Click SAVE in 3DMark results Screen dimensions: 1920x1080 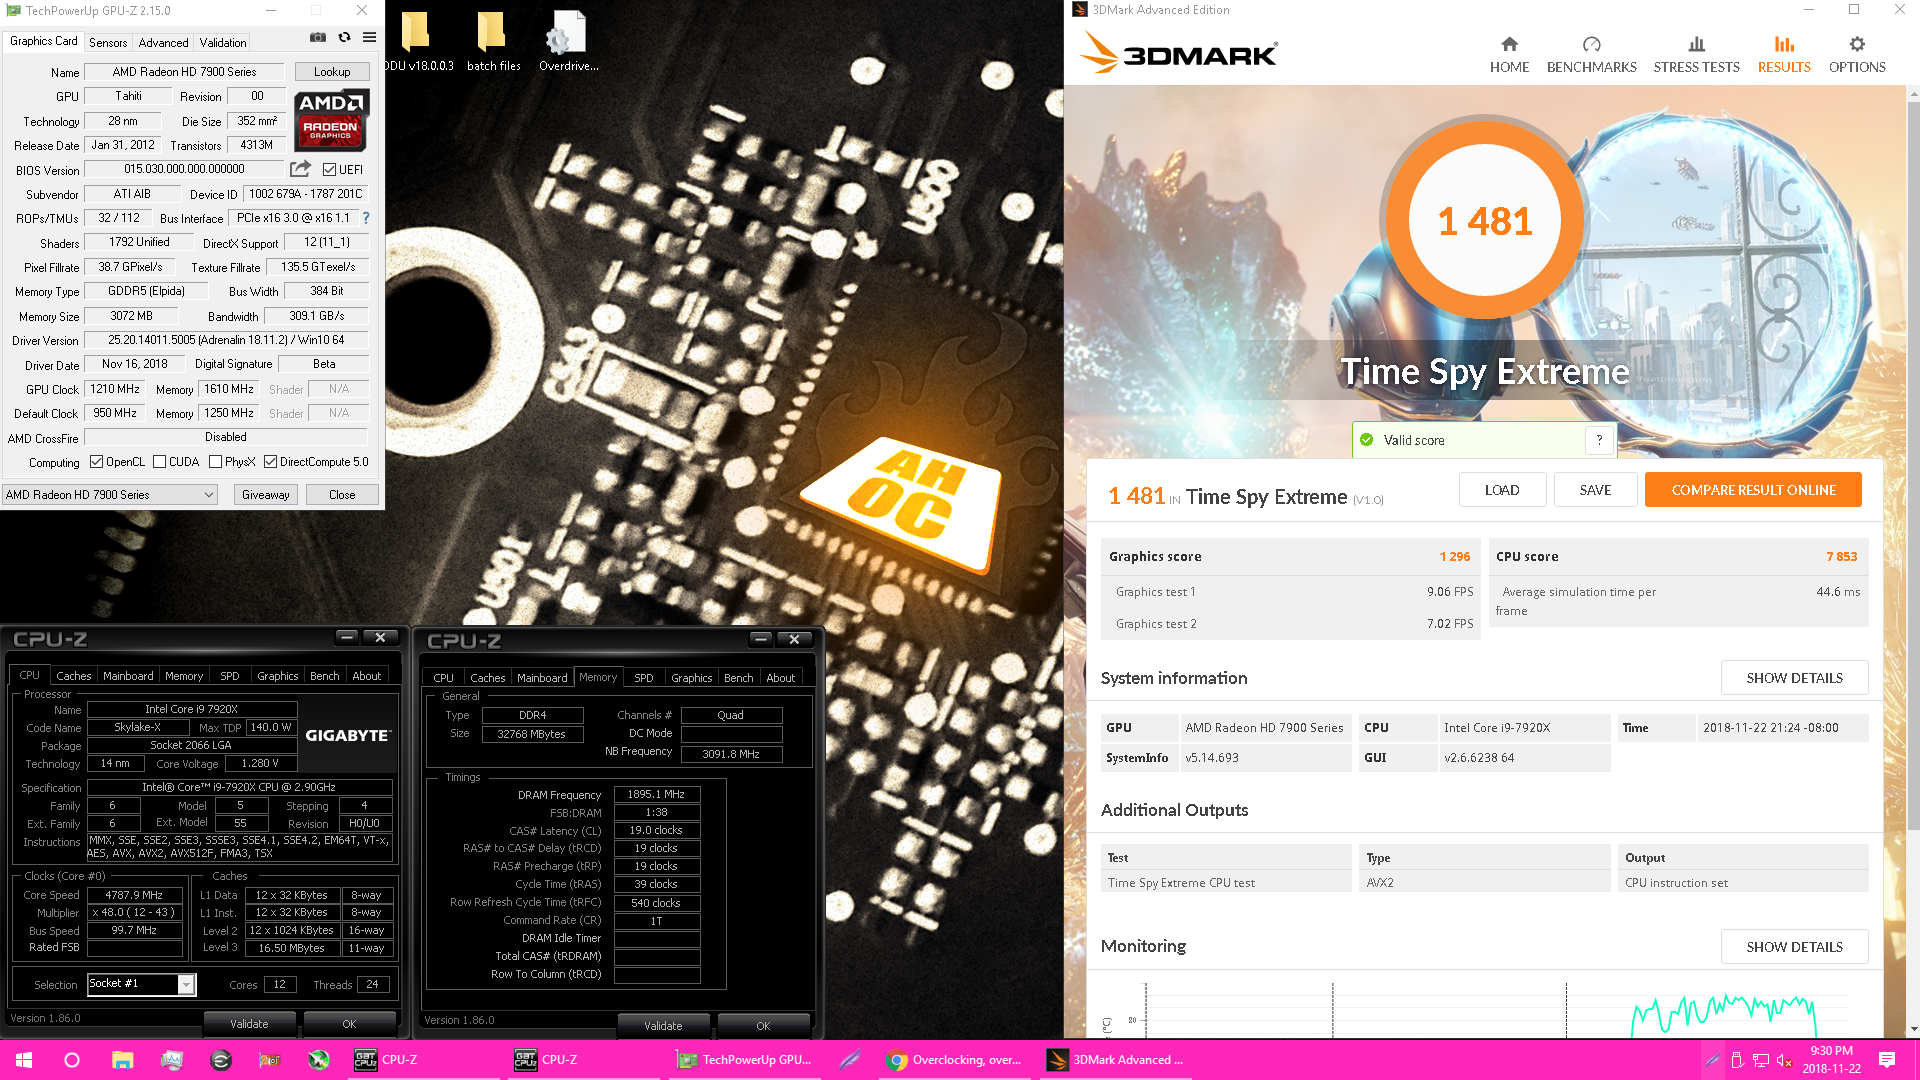[1595, 490]
